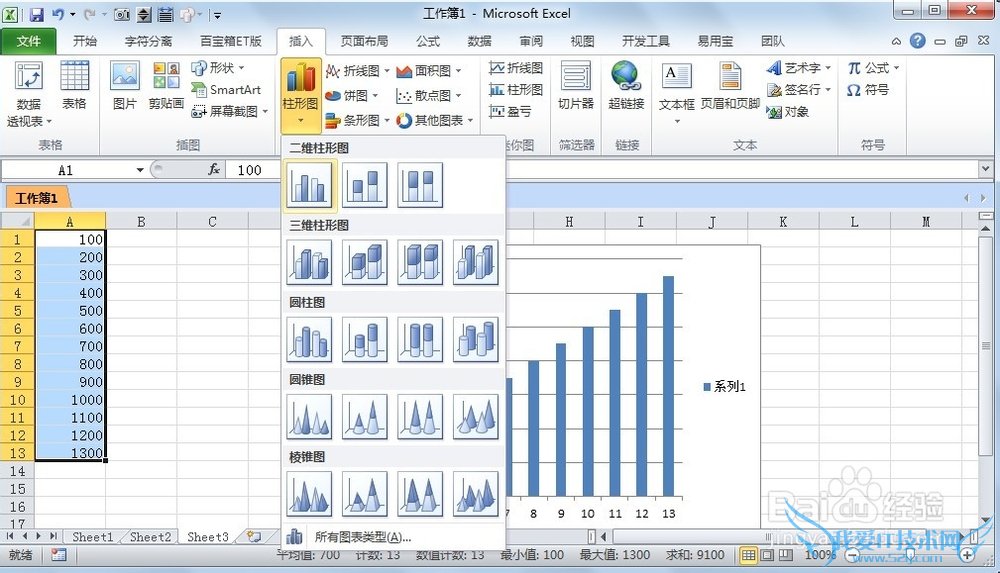Switch to Normal view in status bar
The height and width of the screenshot is (573, 1000).
pyautogui.click(x=748, y=555)
